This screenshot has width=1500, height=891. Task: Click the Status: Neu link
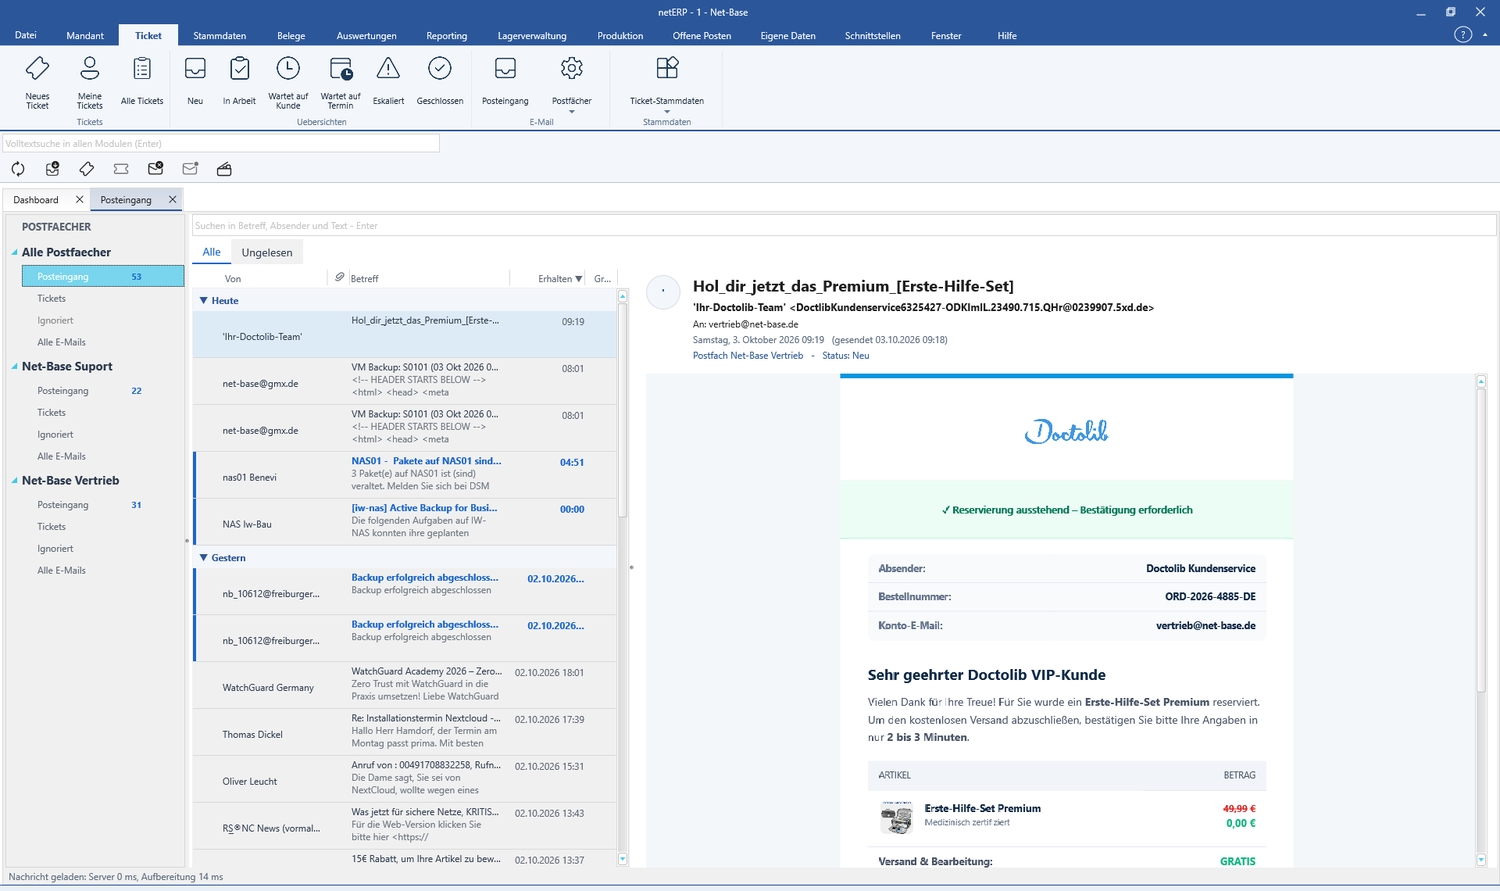click(x=846, y=356)
